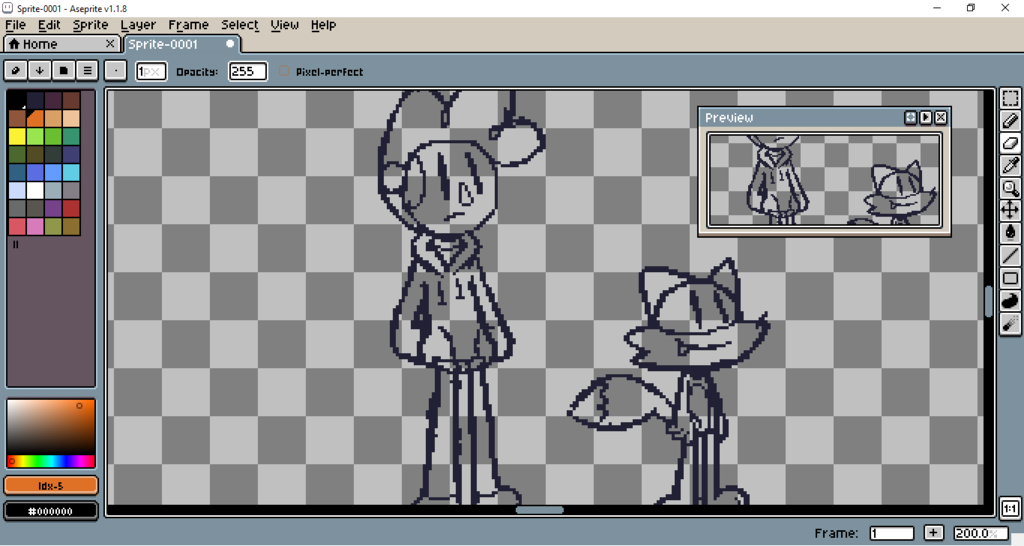Open the Edit menu
1024x546 pixels.
click(49, 25)
